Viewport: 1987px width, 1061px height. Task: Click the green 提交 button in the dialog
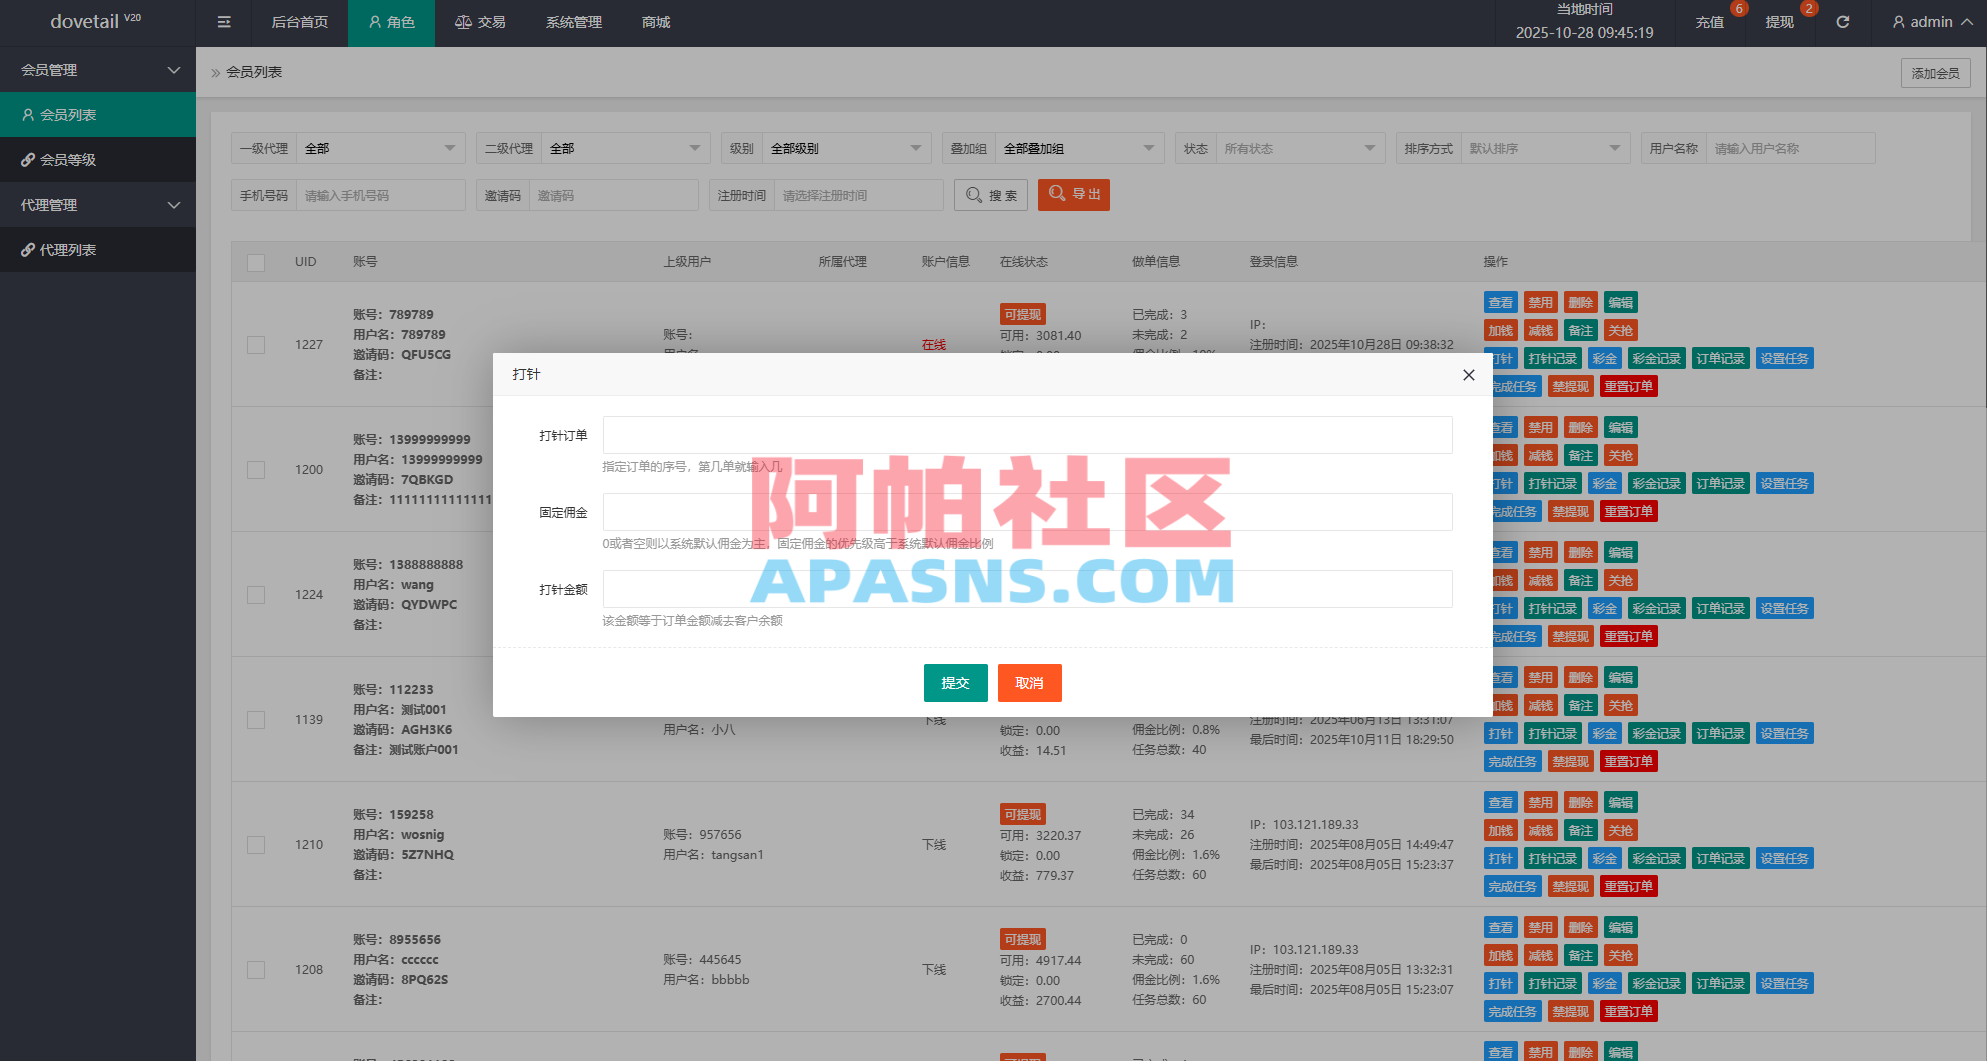pos(955,683)
